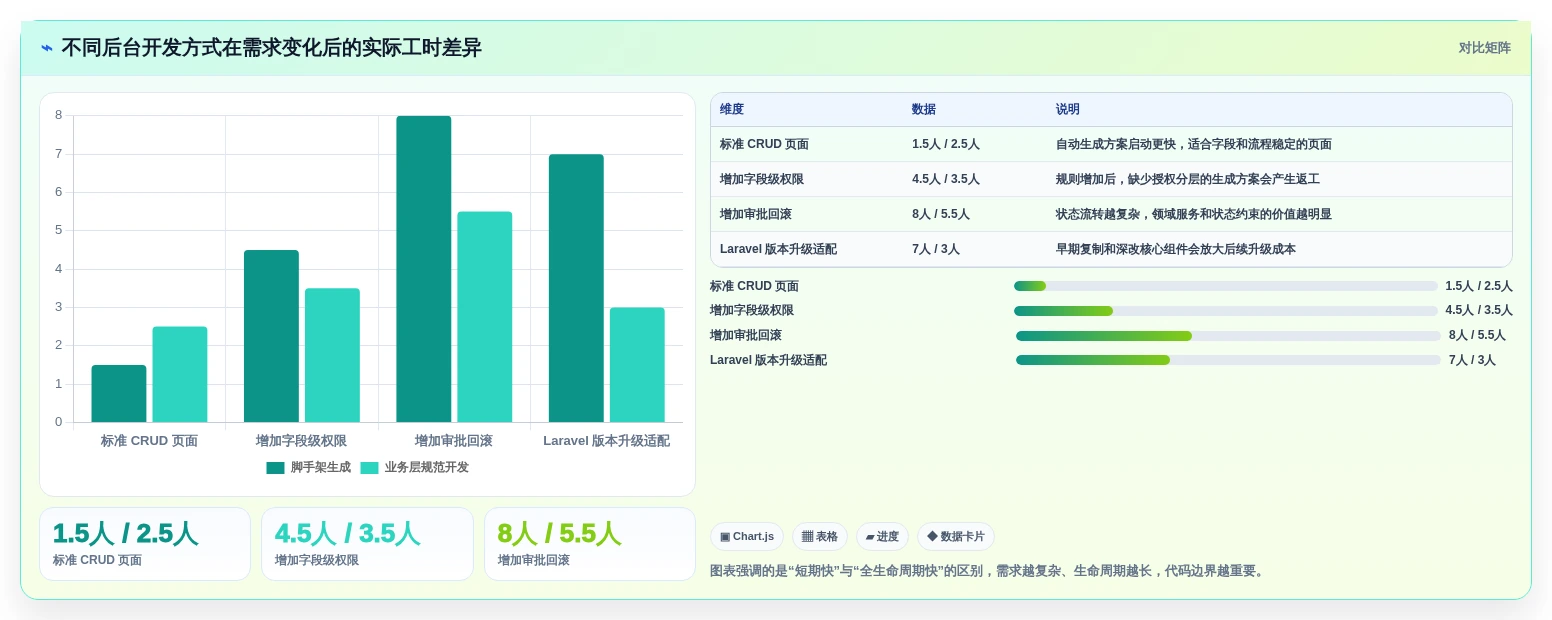
Task: Click the 业务层规范开发 bar for 增加字段级权限
Action: pos(332,355)
